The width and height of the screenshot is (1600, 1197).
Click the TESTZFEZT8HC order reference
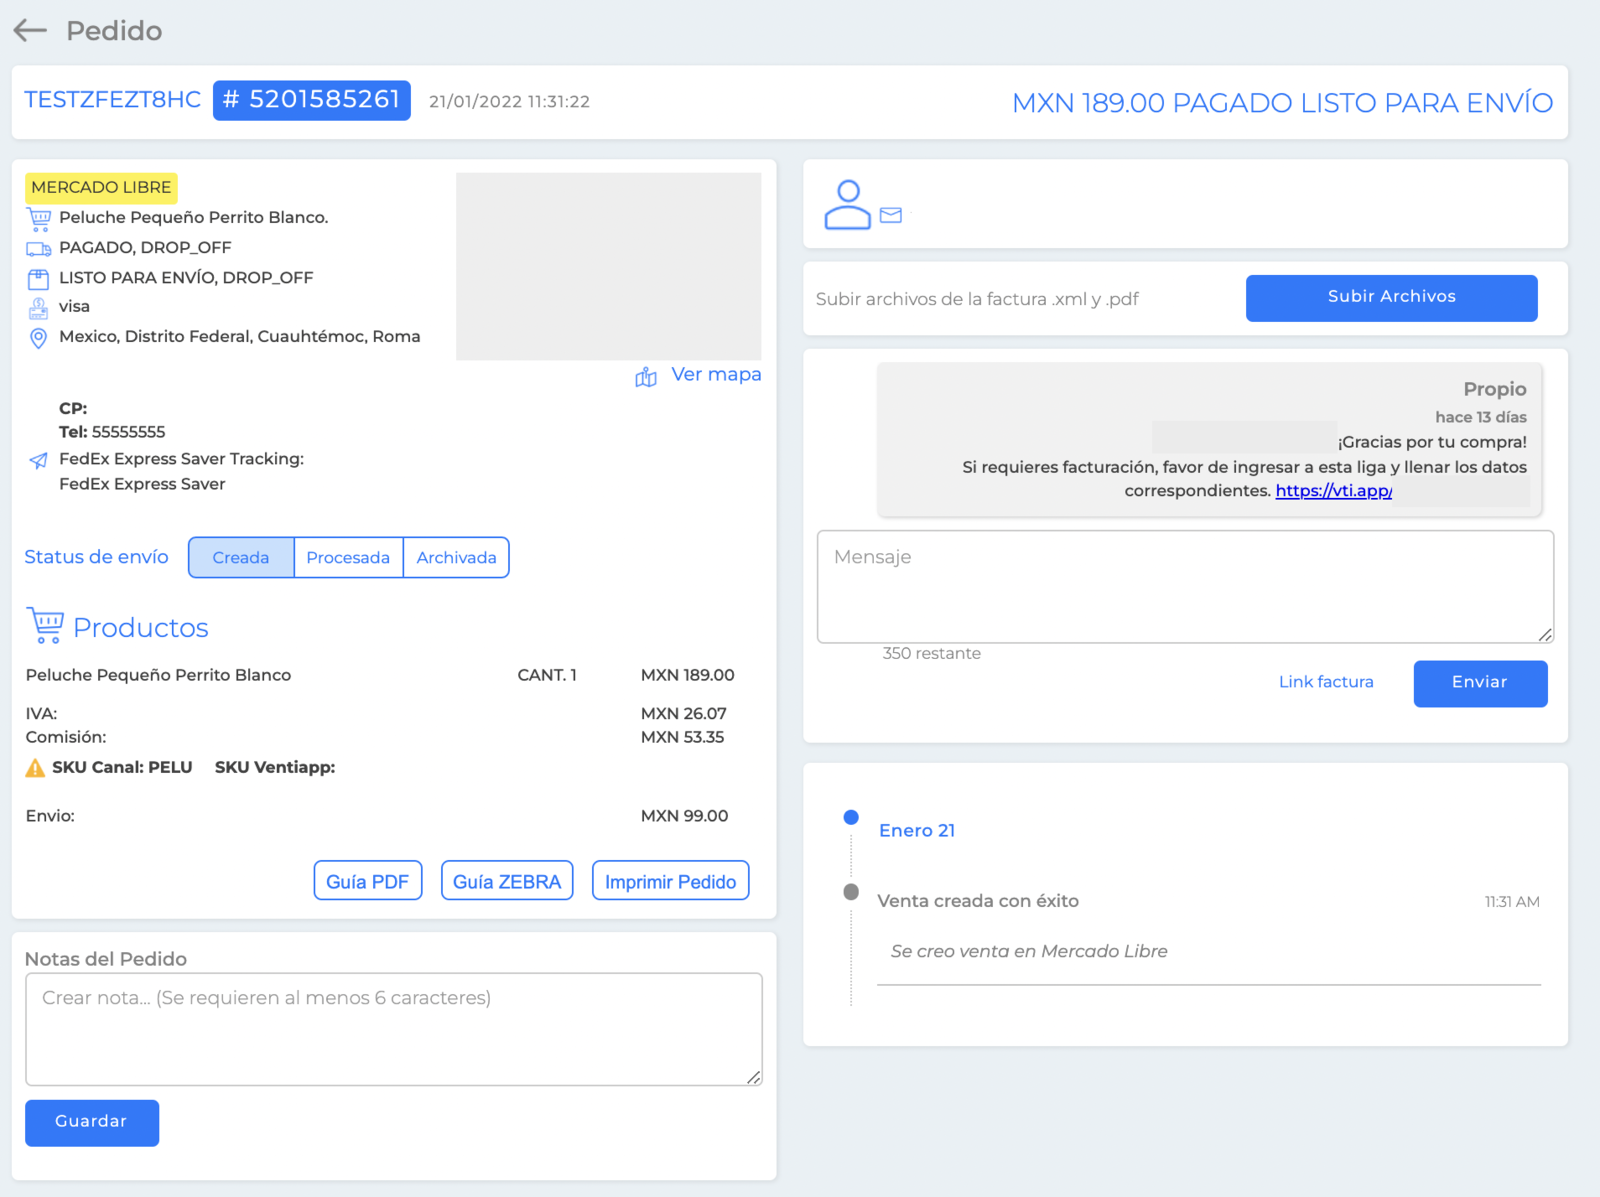point(112,100)
